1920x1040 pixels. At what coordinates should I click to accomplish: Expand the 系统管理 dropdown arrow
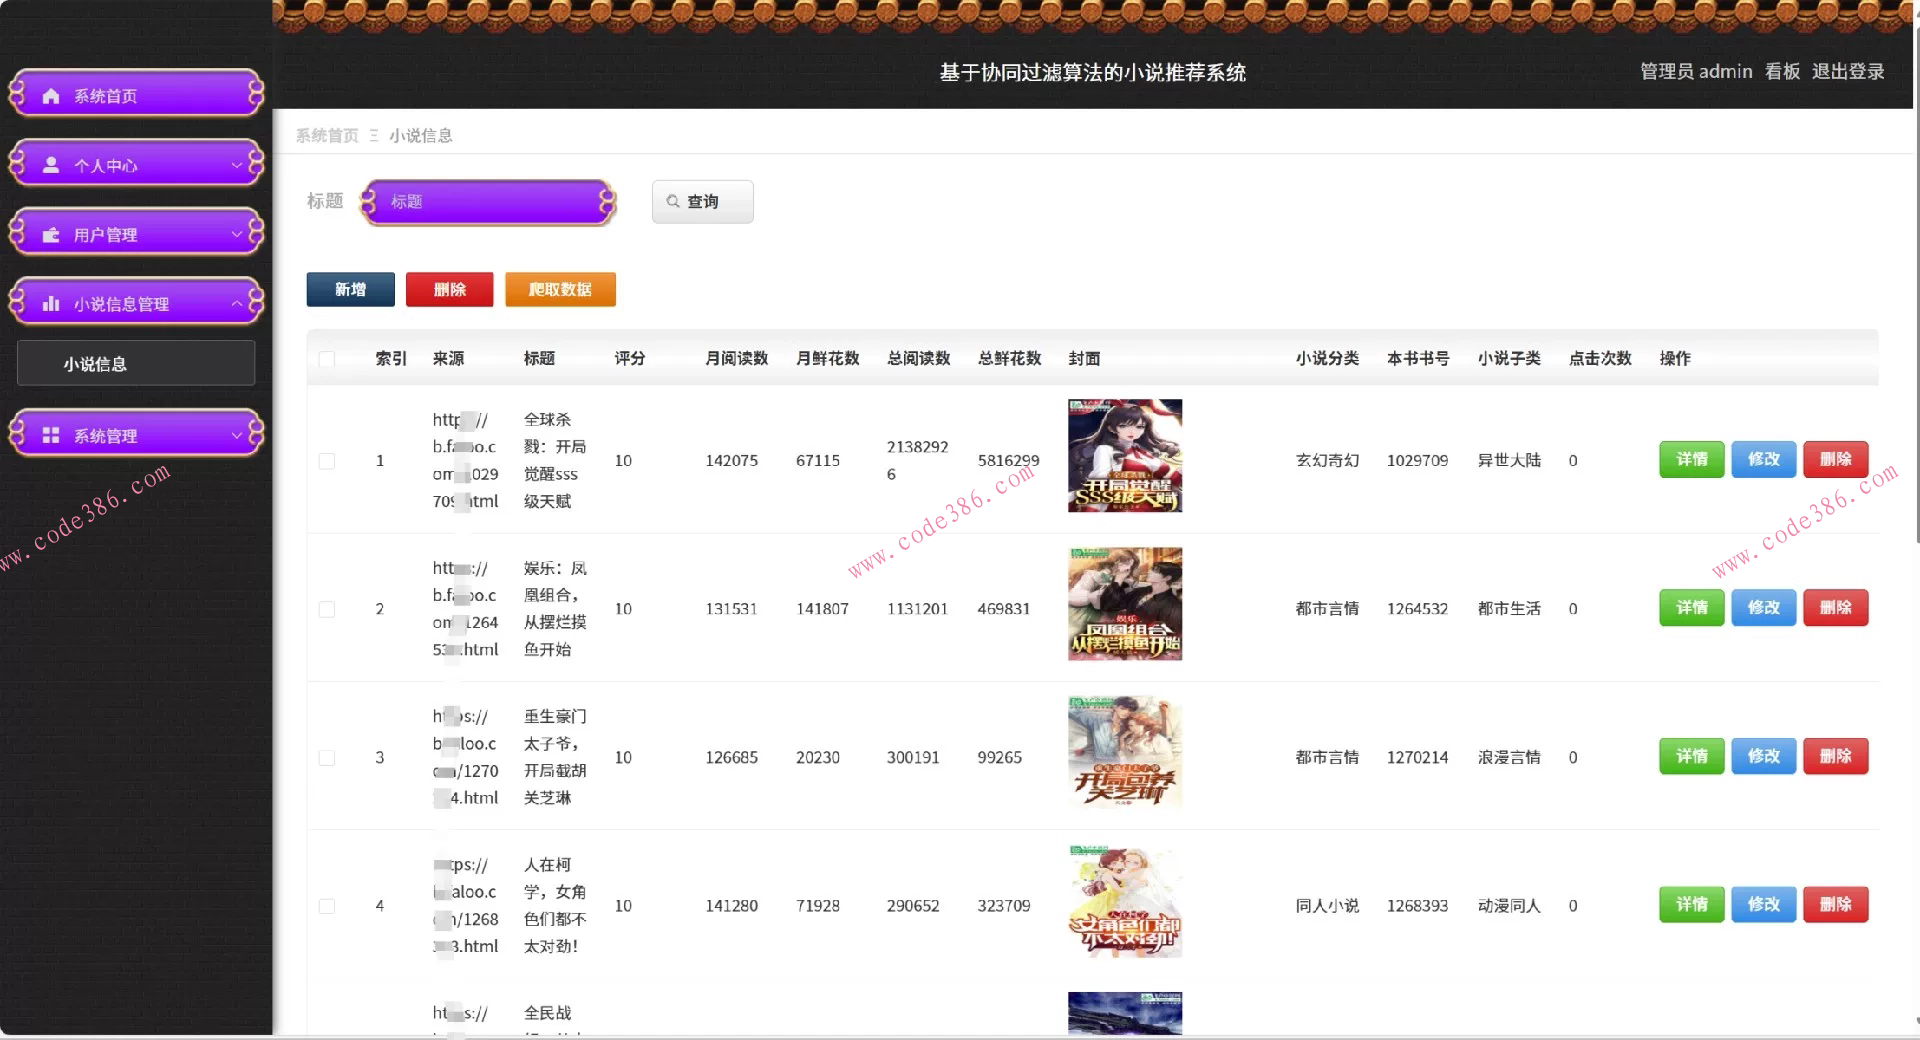pos(236,434)
